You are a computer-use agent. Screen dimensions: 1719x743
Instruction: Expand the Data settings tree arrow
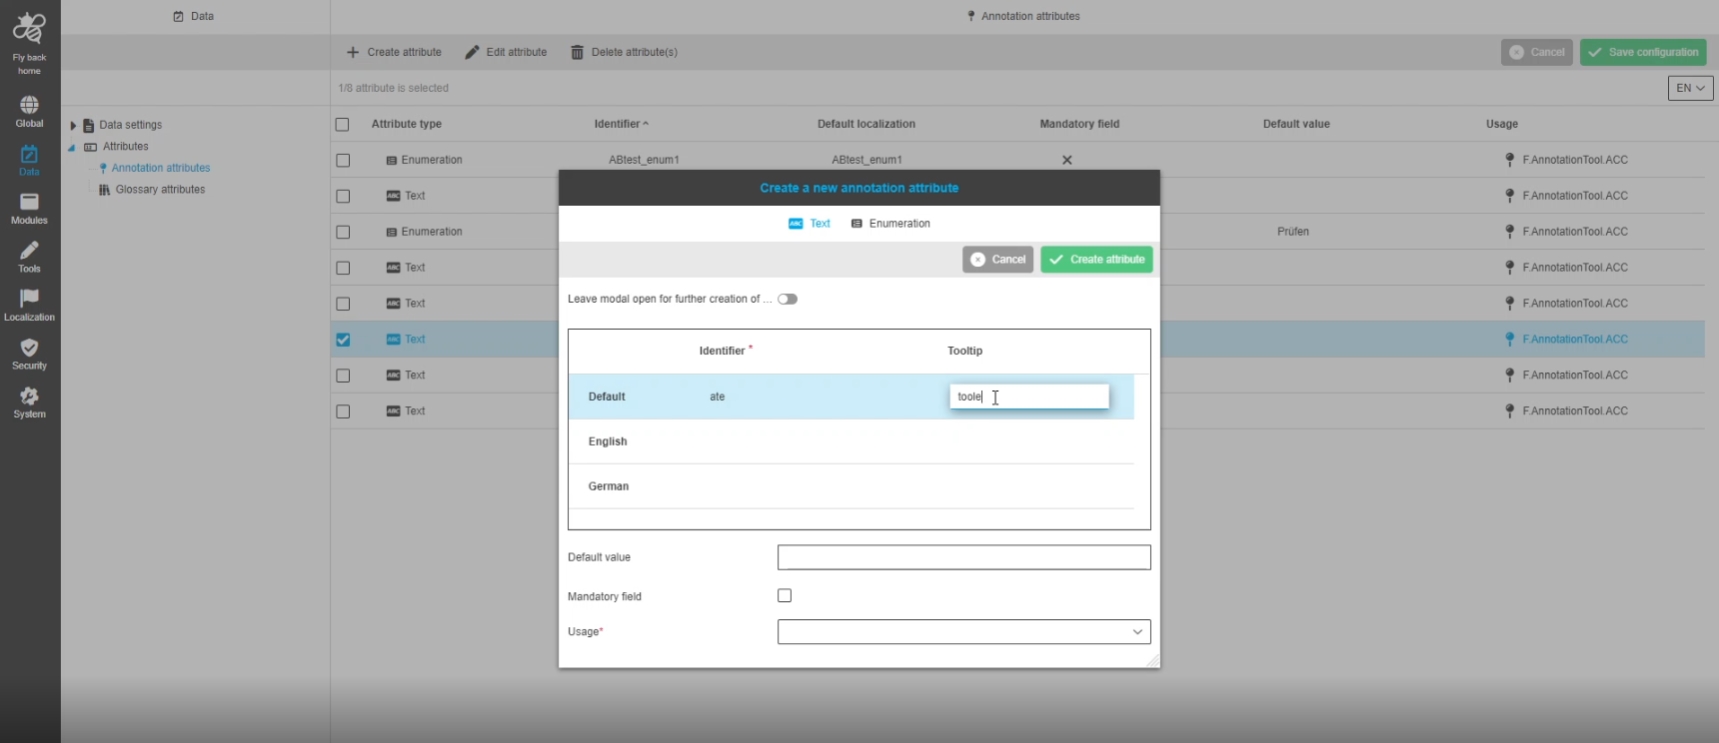coord(73,126)
